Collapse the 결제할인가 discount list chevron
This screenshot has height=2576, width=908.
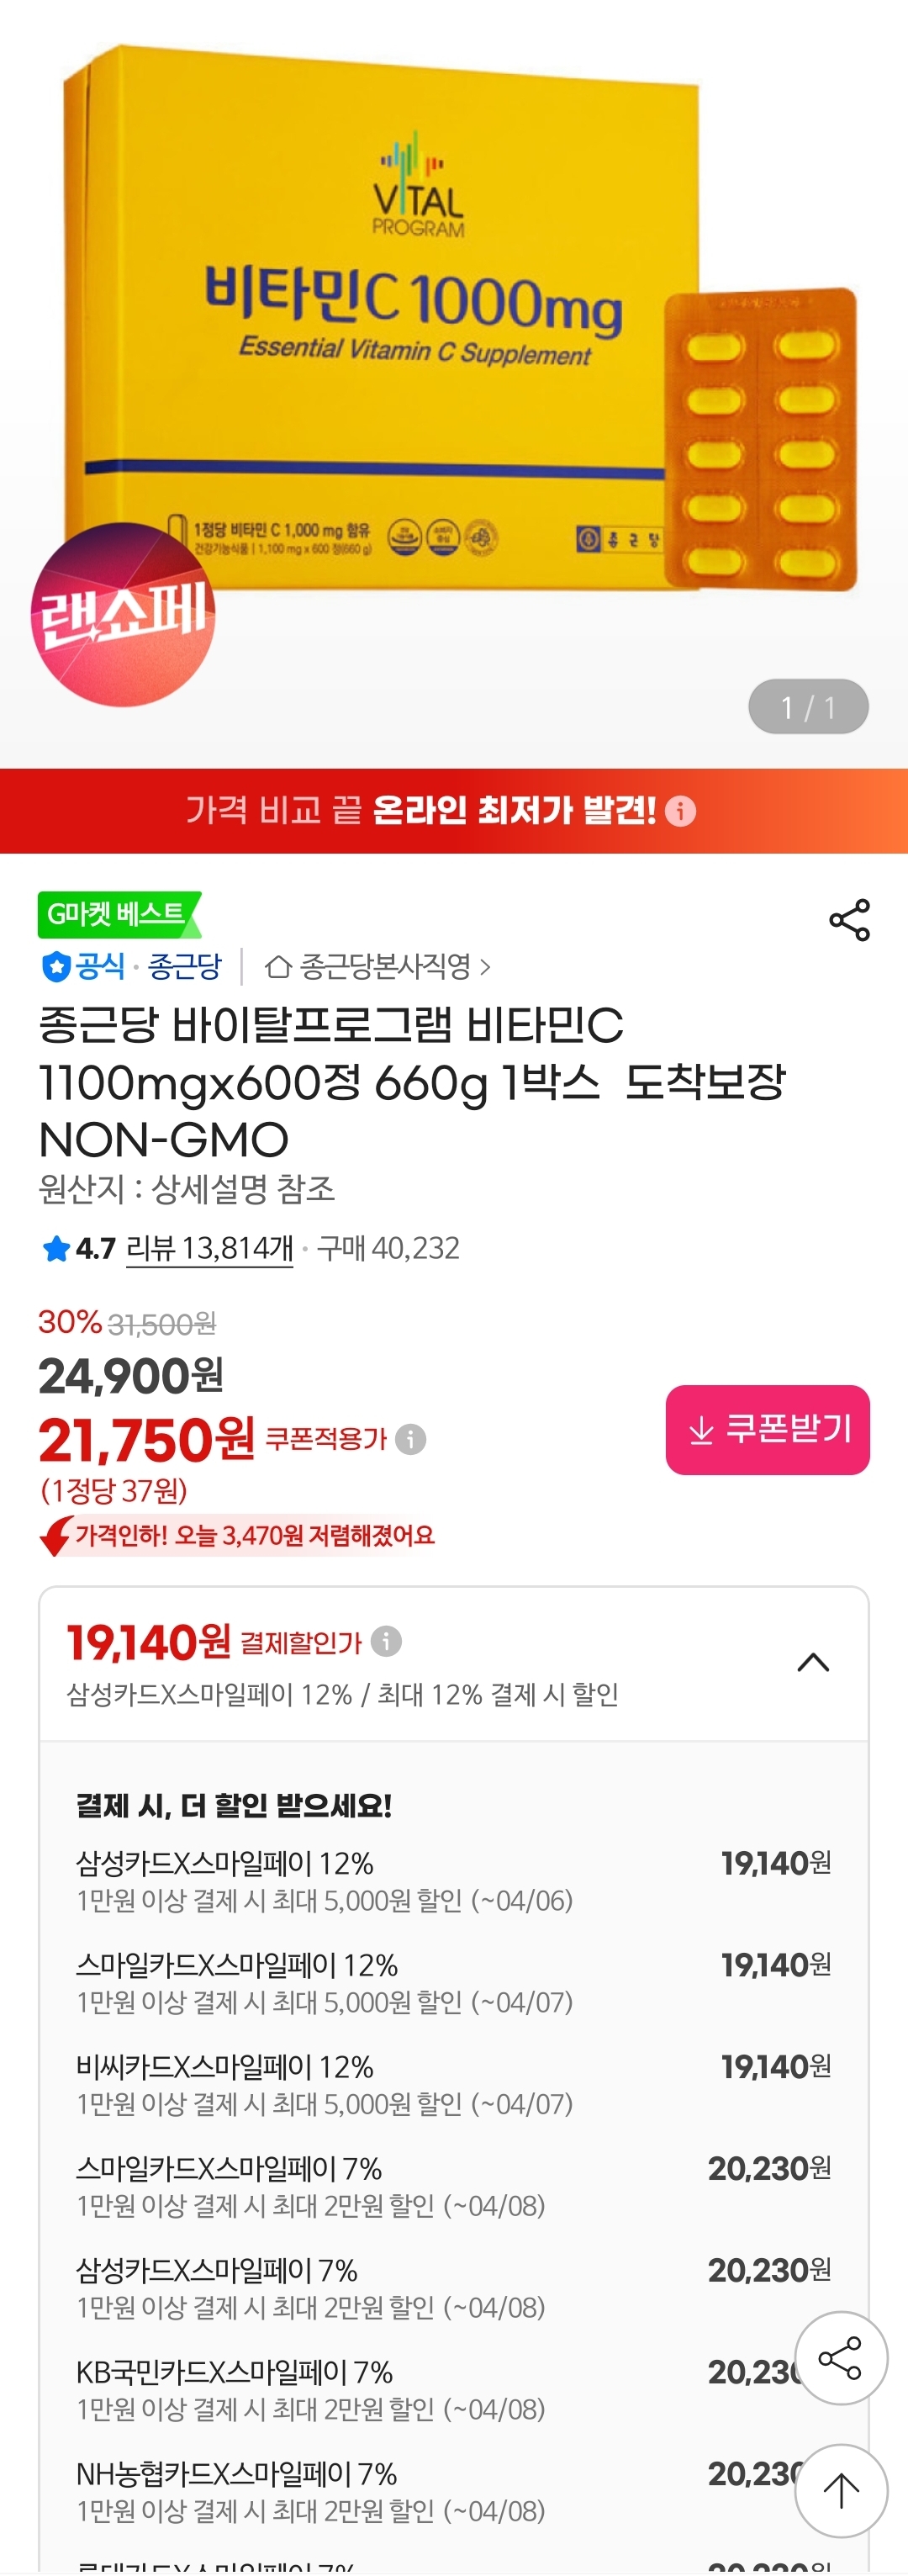813,1662
